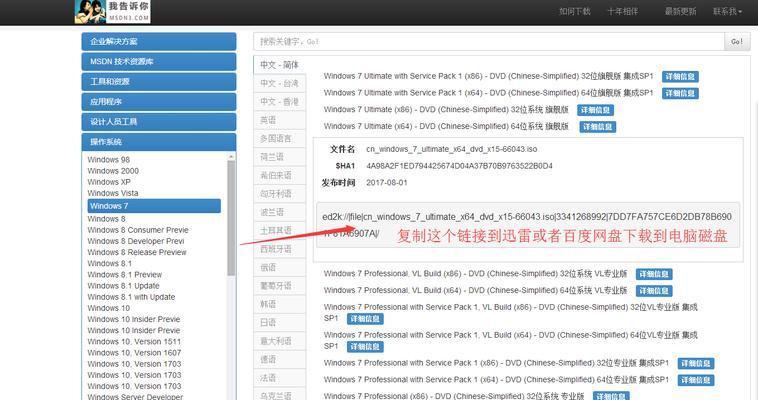Open the 最新更新 navigation link
Screen dimensions: 758x400
pyautogui.click(x=680, y=11)
